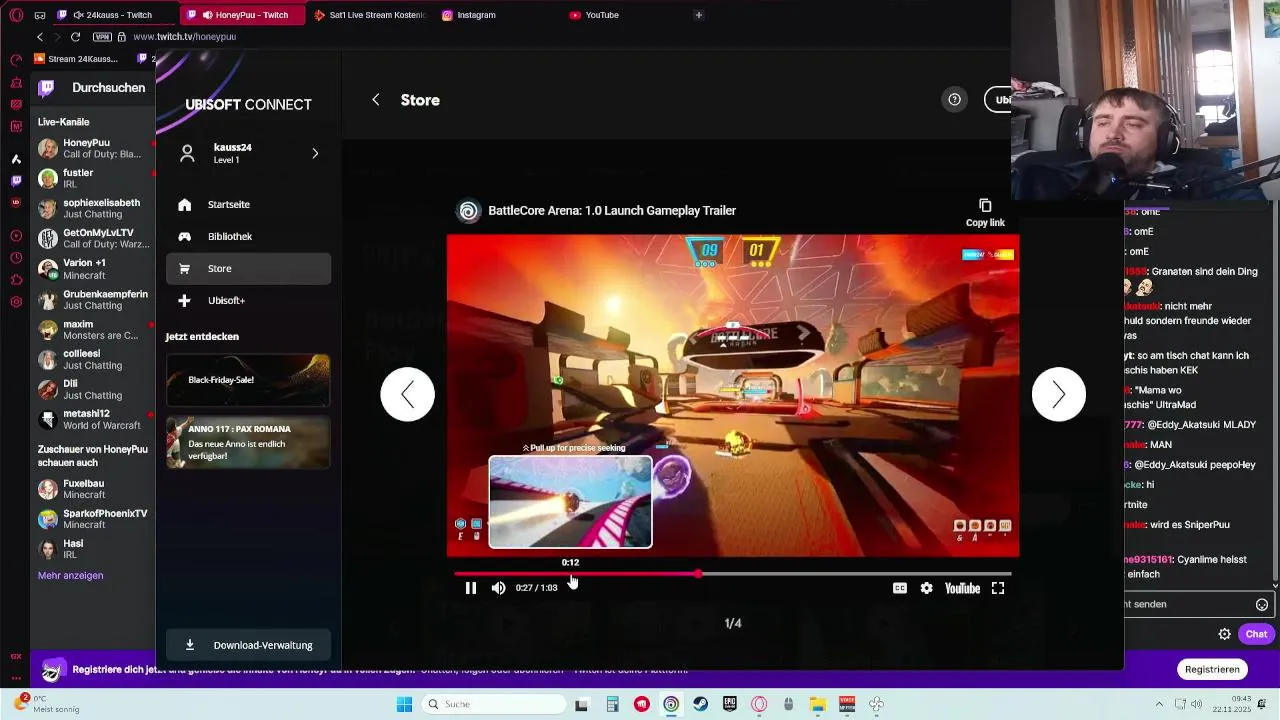1280x720 pixels.
Task: Open the Opera menu logo
Action: tap(16, 15)
